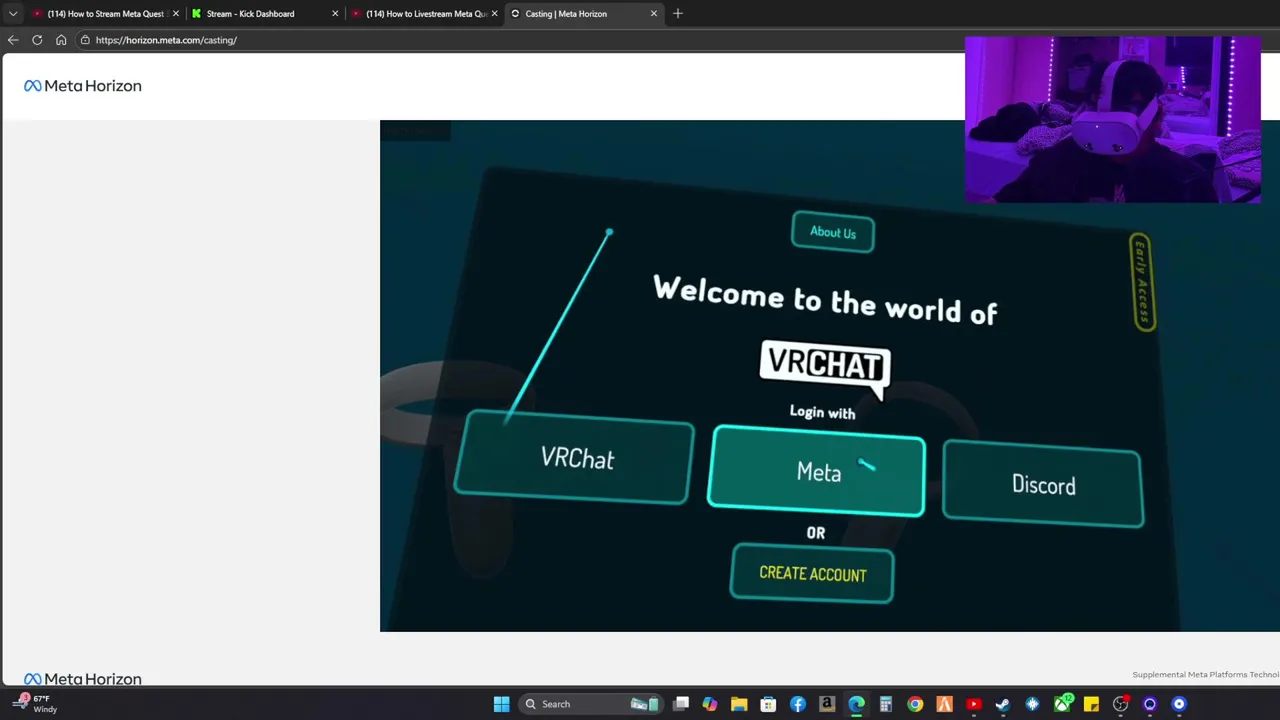The height and width of the screenshot is (720, 1280).
Task: Open Sticky Notes from the taskbar
Action: click(x=1091, y=704)
